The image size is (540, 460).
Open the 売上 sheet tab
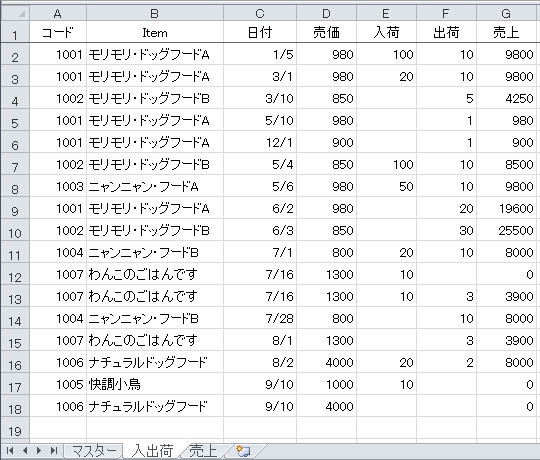point(203,450)
